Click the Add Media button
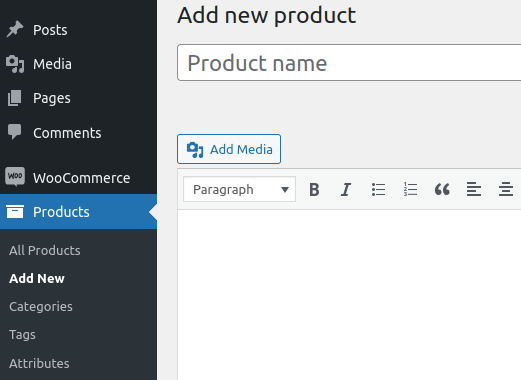 tap(229, 149)
